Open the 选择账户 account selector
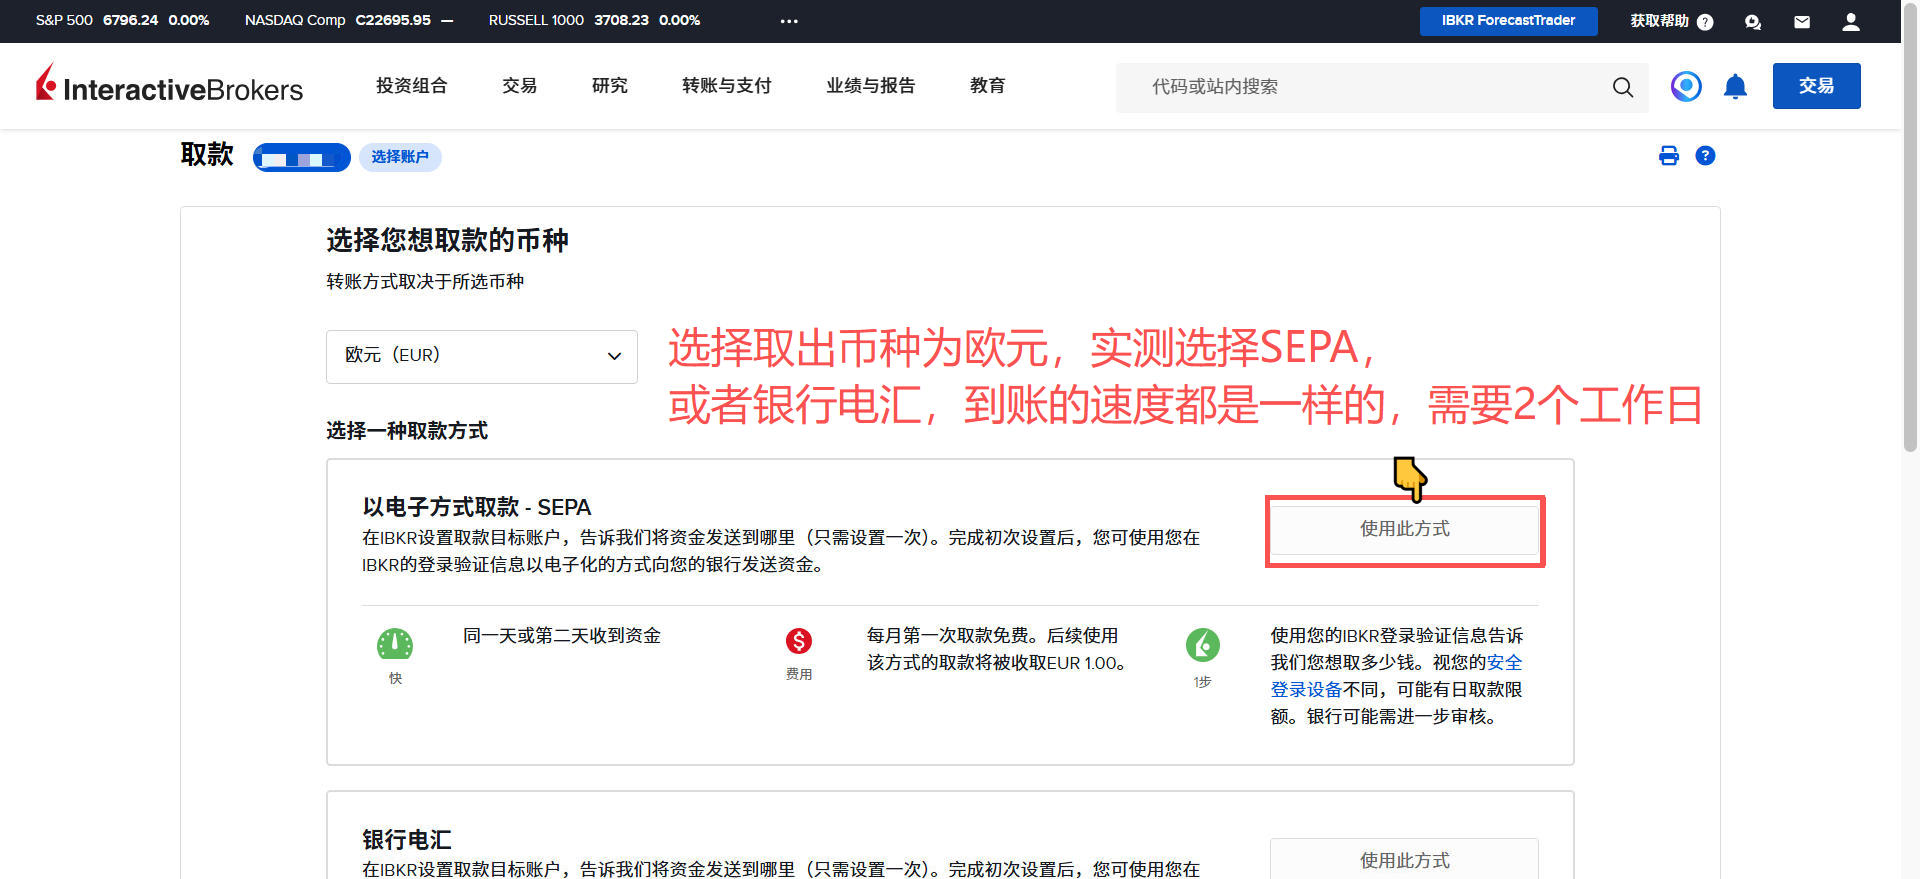The image size is (1920, 879). pos(400,157)
